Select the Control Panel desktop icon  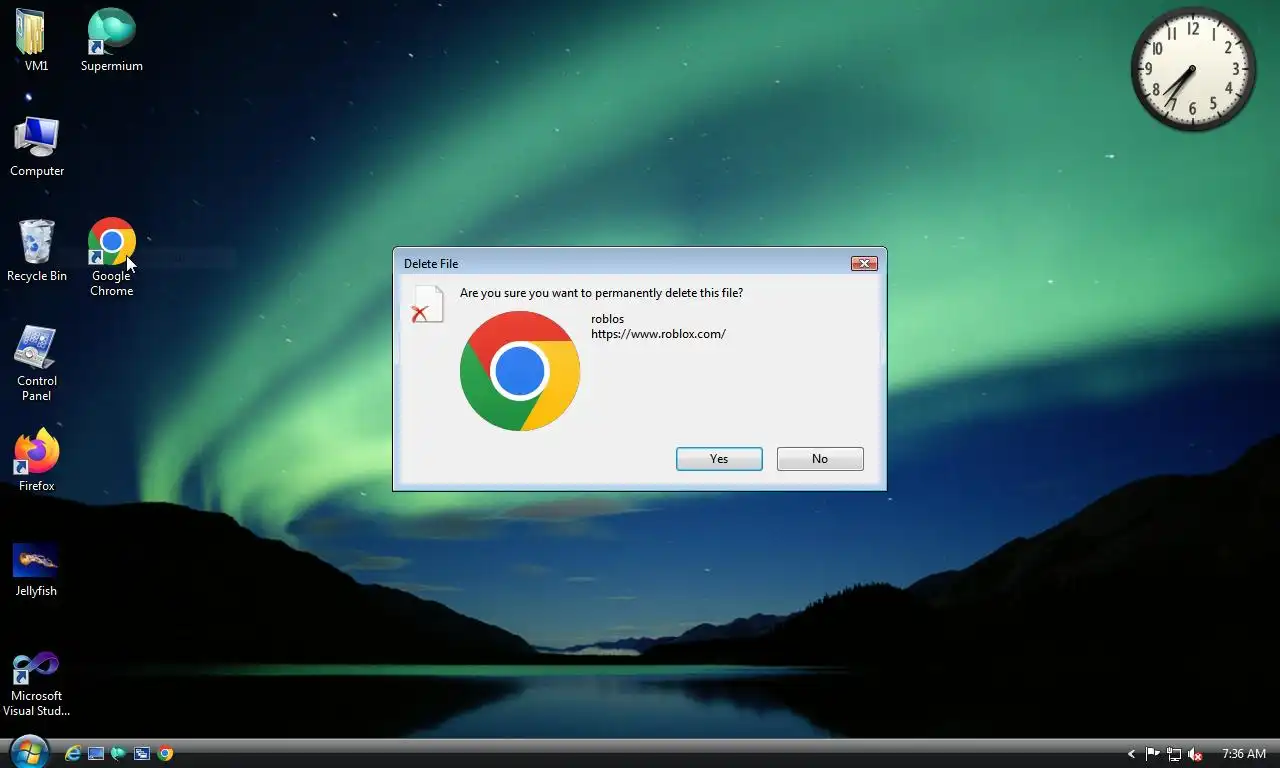tap(37, 363)
